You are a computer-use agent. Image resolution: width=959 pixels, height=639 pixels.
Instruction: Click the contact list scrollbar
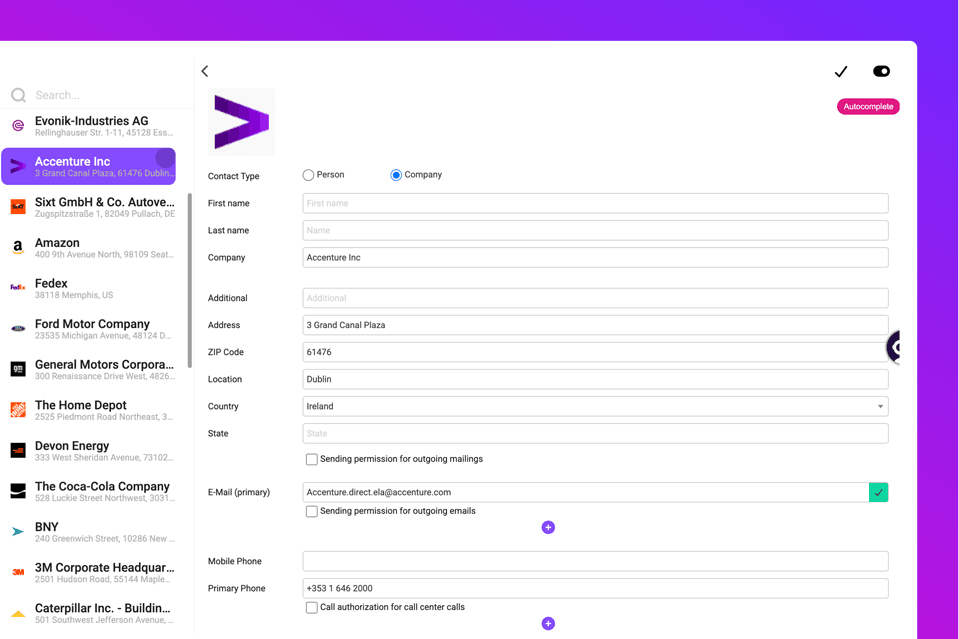[x=190, y=281]
